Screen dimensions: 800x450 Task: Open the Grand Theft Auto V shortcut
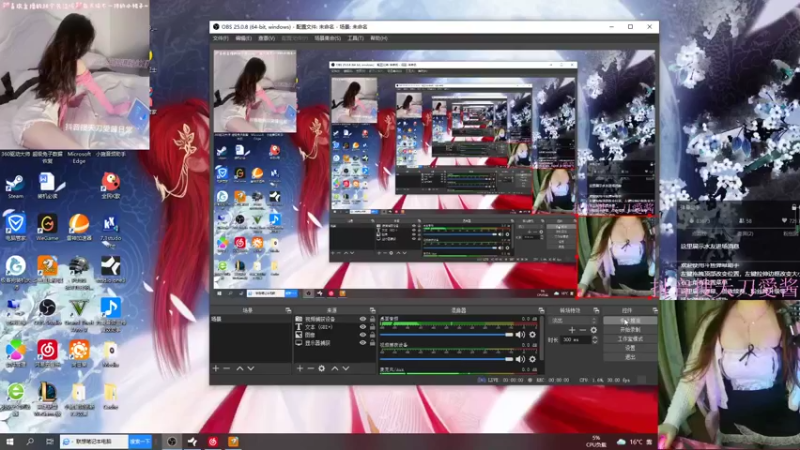coord(79,314)
